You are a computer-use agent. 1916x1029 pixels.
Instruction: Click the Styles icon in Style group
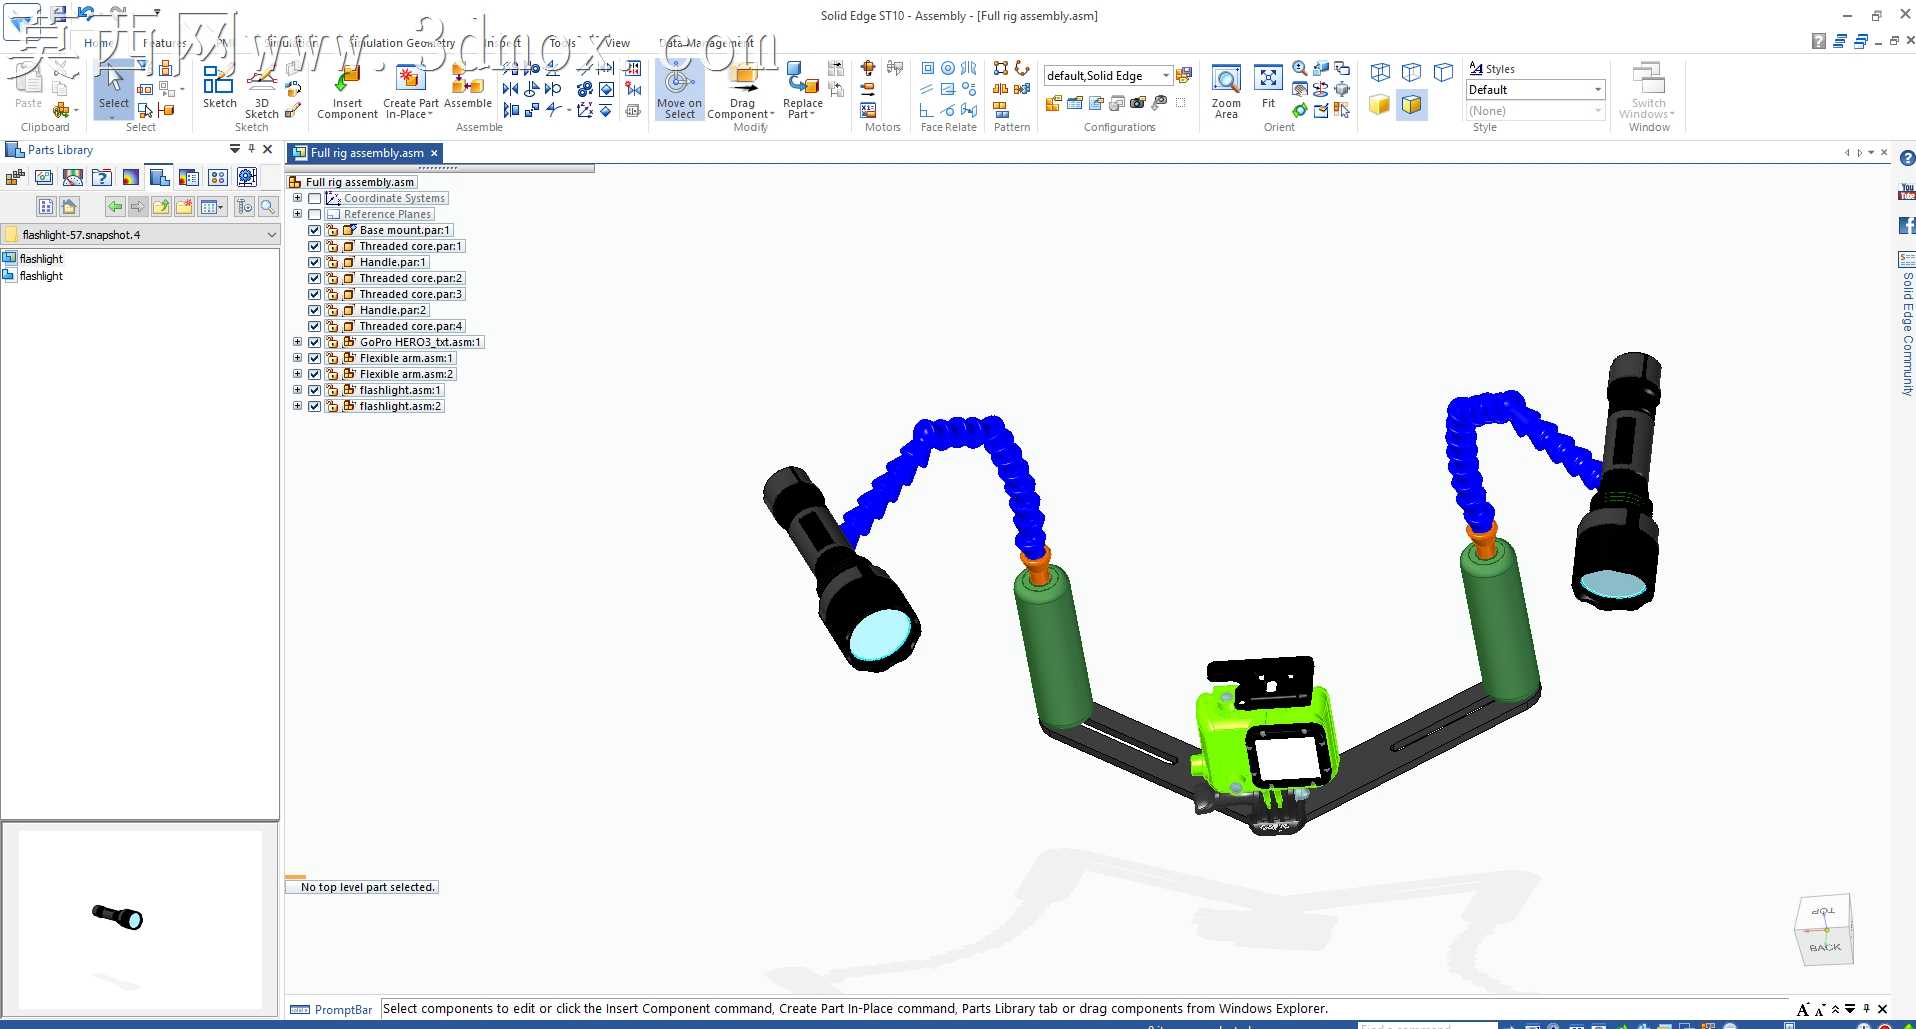[1476, 69]
